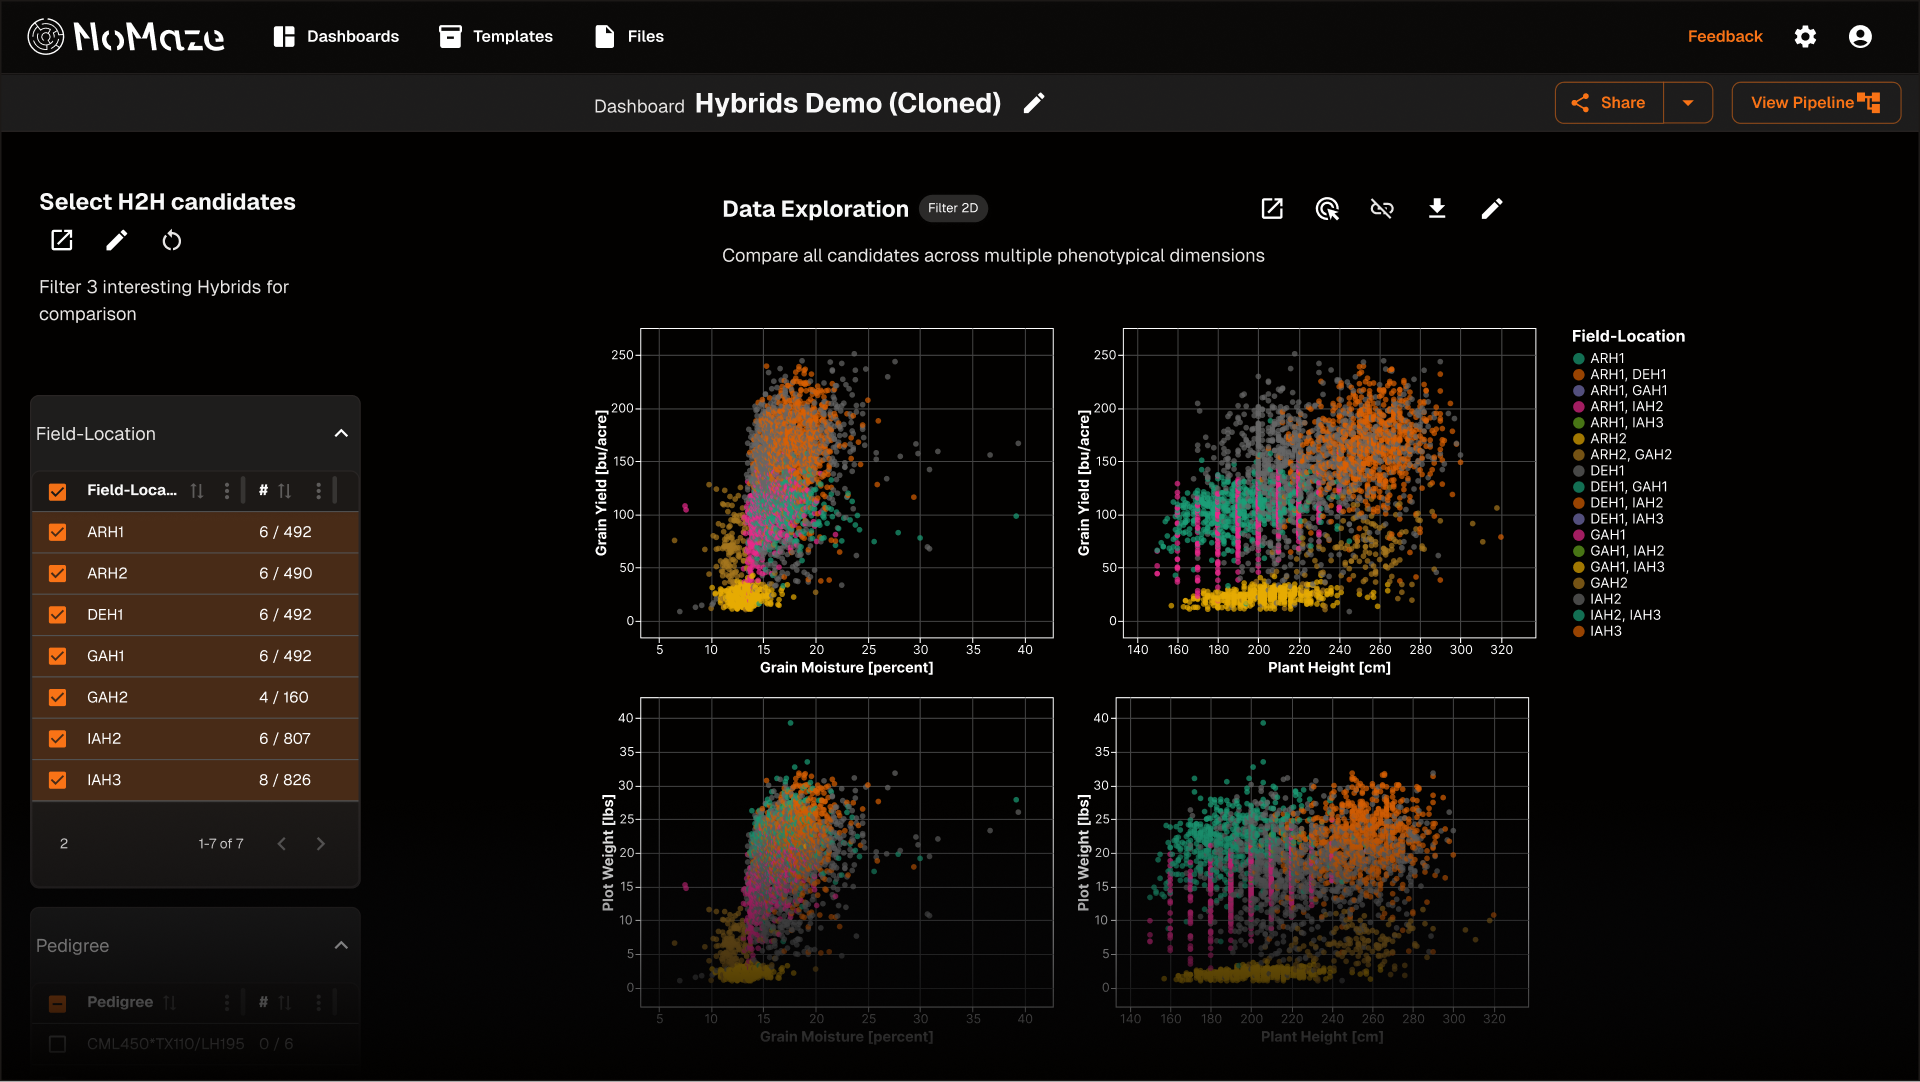Uncheck the ARH1 row checkbox

[57, 532]
